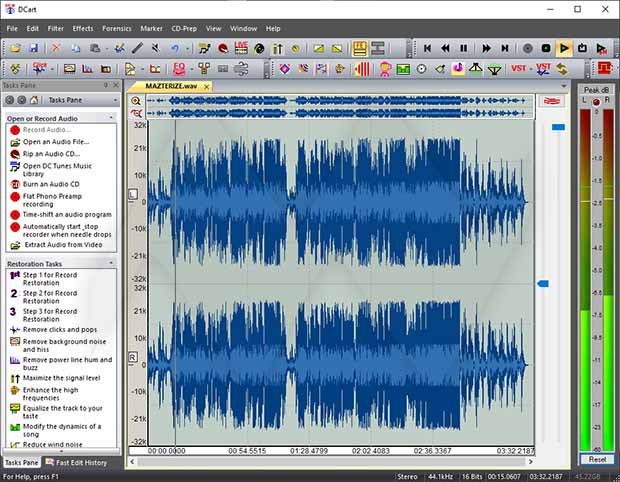This screenshot has width=620, height=482.
Task: Click Open an Audio File task link
Action: [56, 142]
